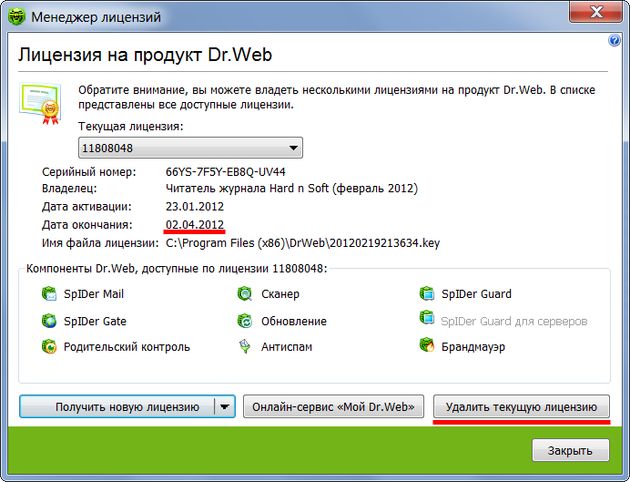Viewport: 630px width, 482px height.
Task: Click the Дата активации label
Action: click(x=86, y=206)
